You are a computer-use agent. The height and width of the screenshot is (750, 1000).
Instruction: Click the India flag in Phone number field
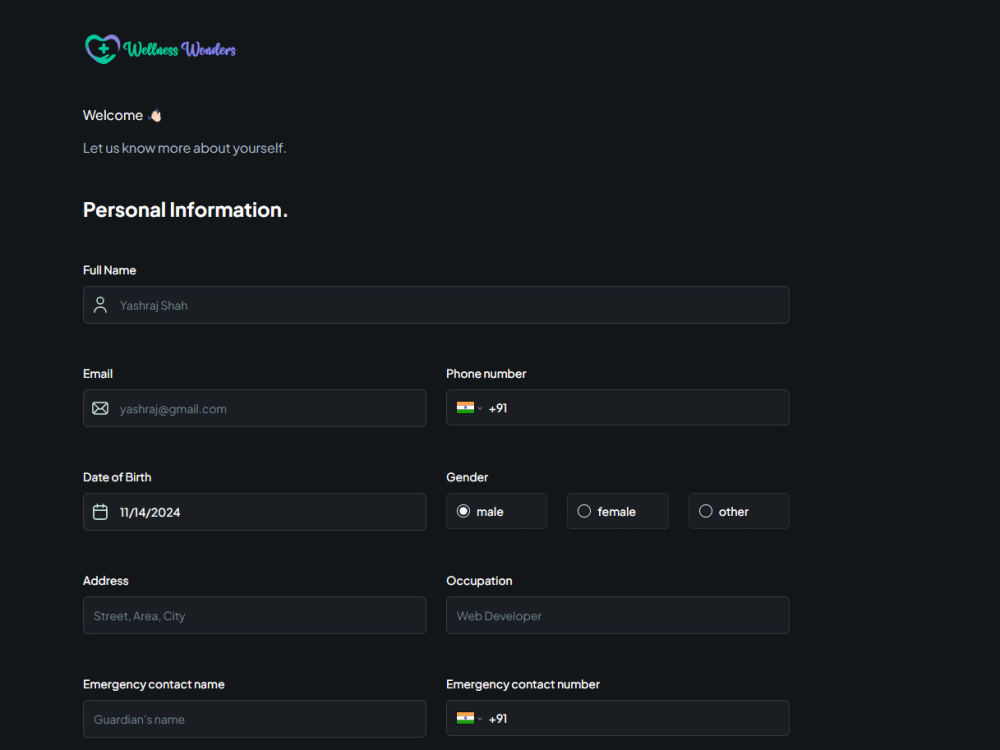[x=465, y=408]
